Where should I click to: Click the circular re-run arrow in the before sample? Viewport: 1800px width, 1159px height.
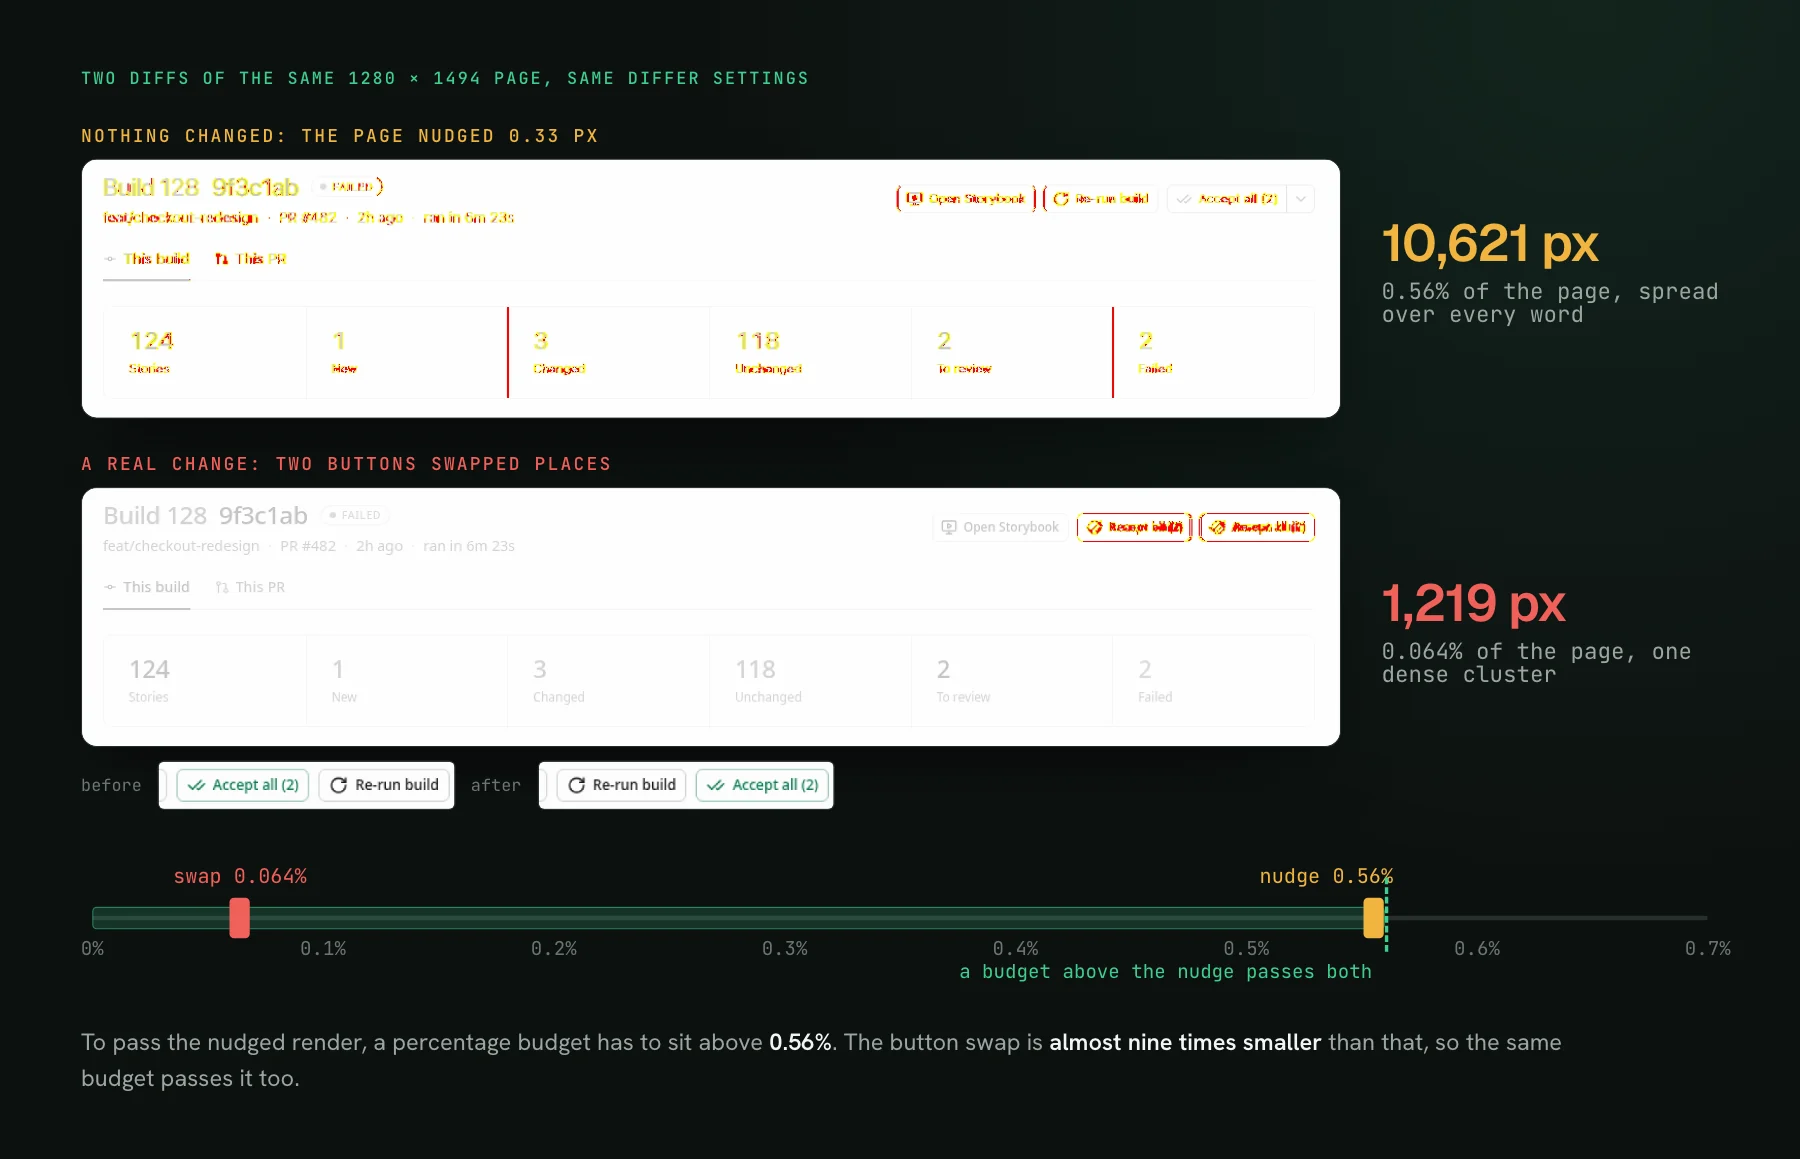click(339, 785)
